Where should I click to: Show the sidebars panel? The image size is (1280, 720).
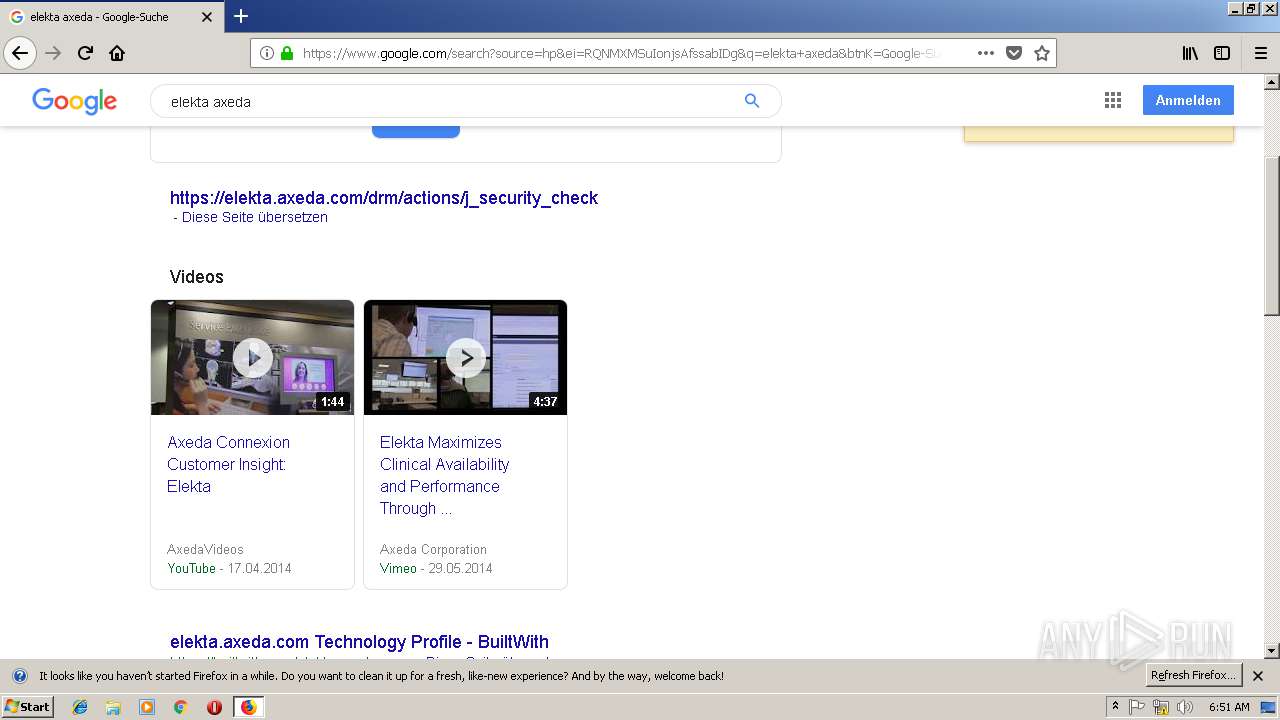[x=1222, y=53]
